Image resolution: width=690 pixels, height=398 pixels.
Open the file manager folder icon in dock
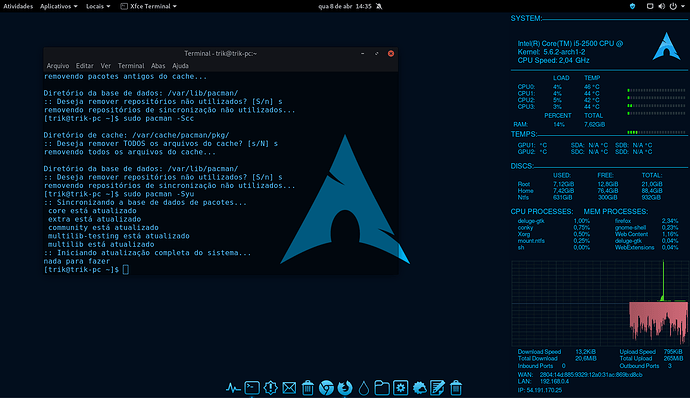[x=382, y=388]
